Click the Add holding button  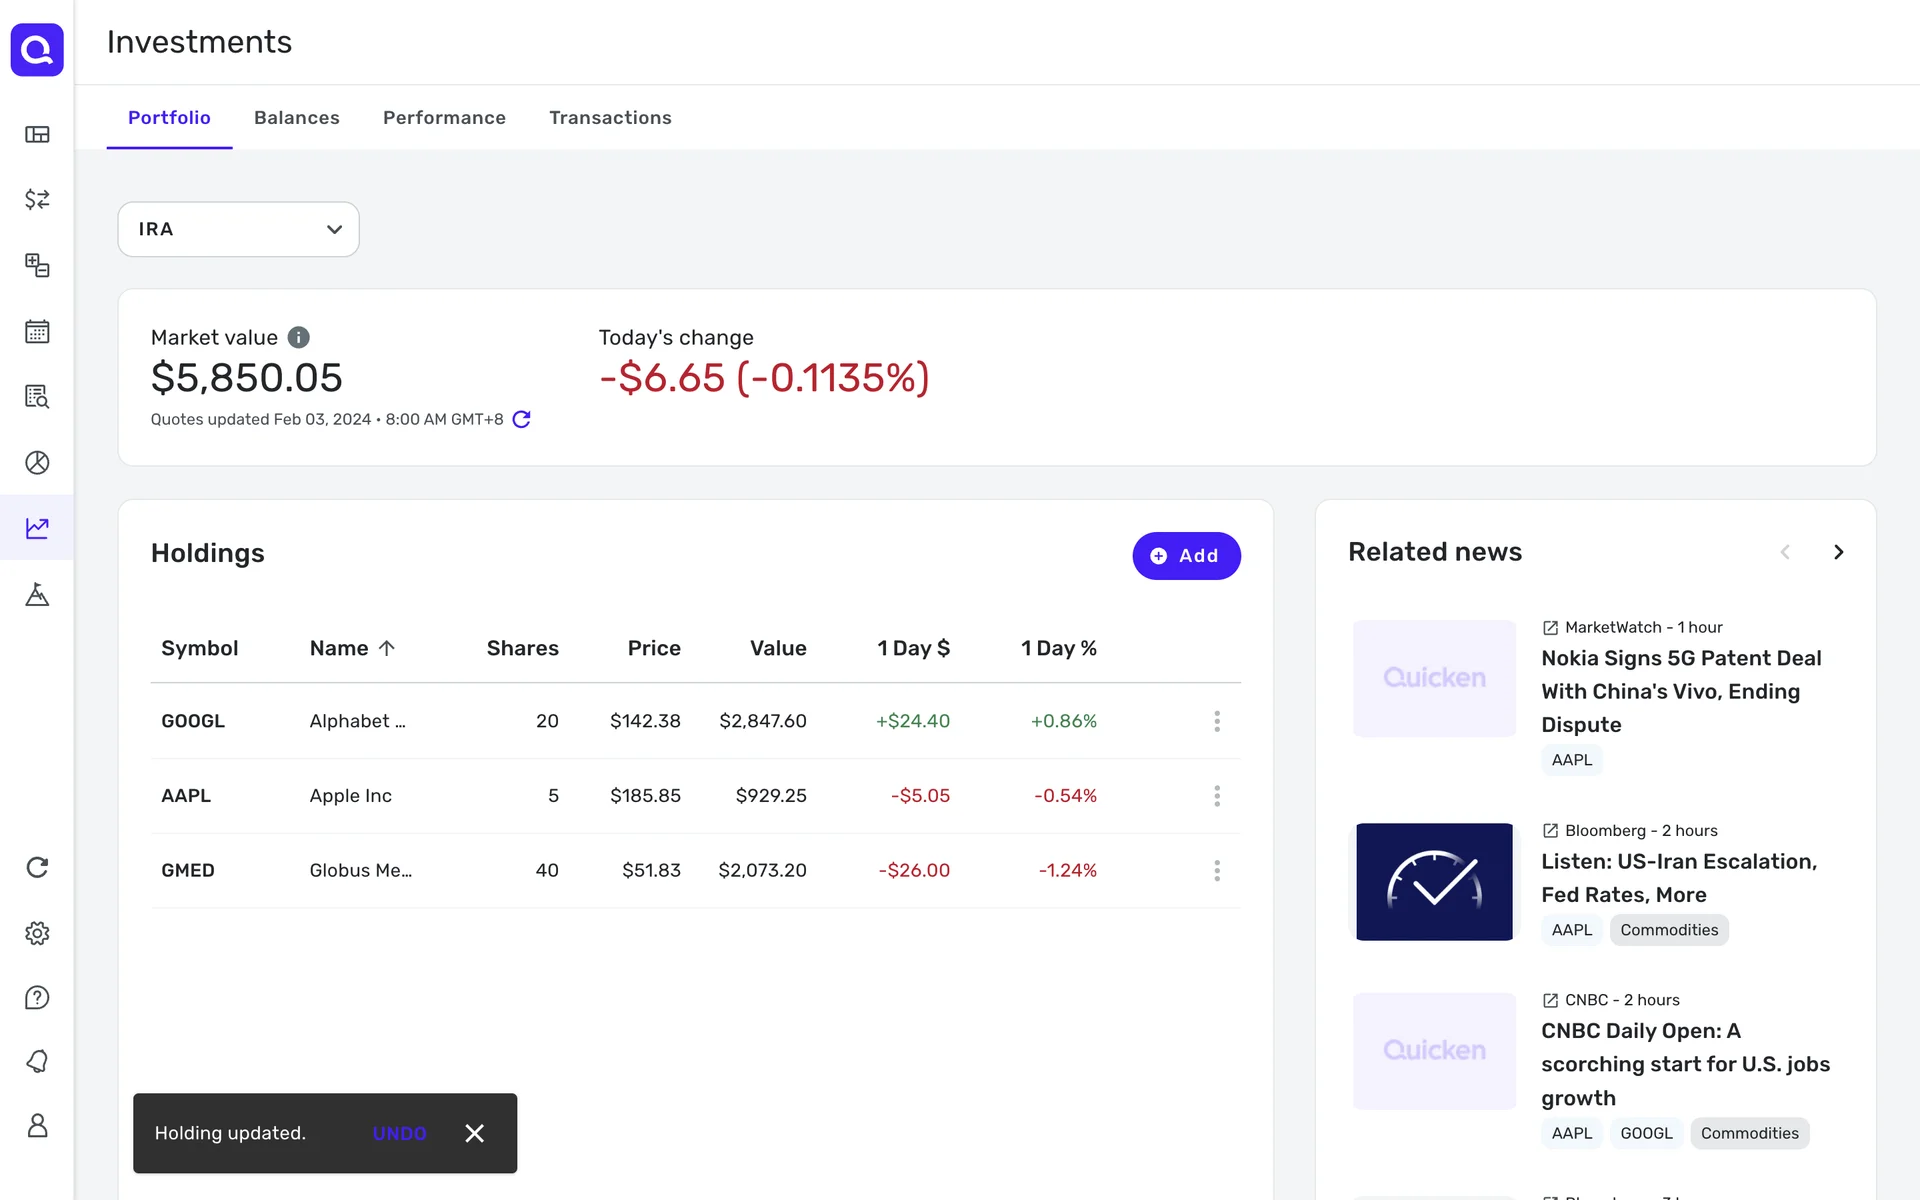pyautogui.click(x=1185, y=556)
